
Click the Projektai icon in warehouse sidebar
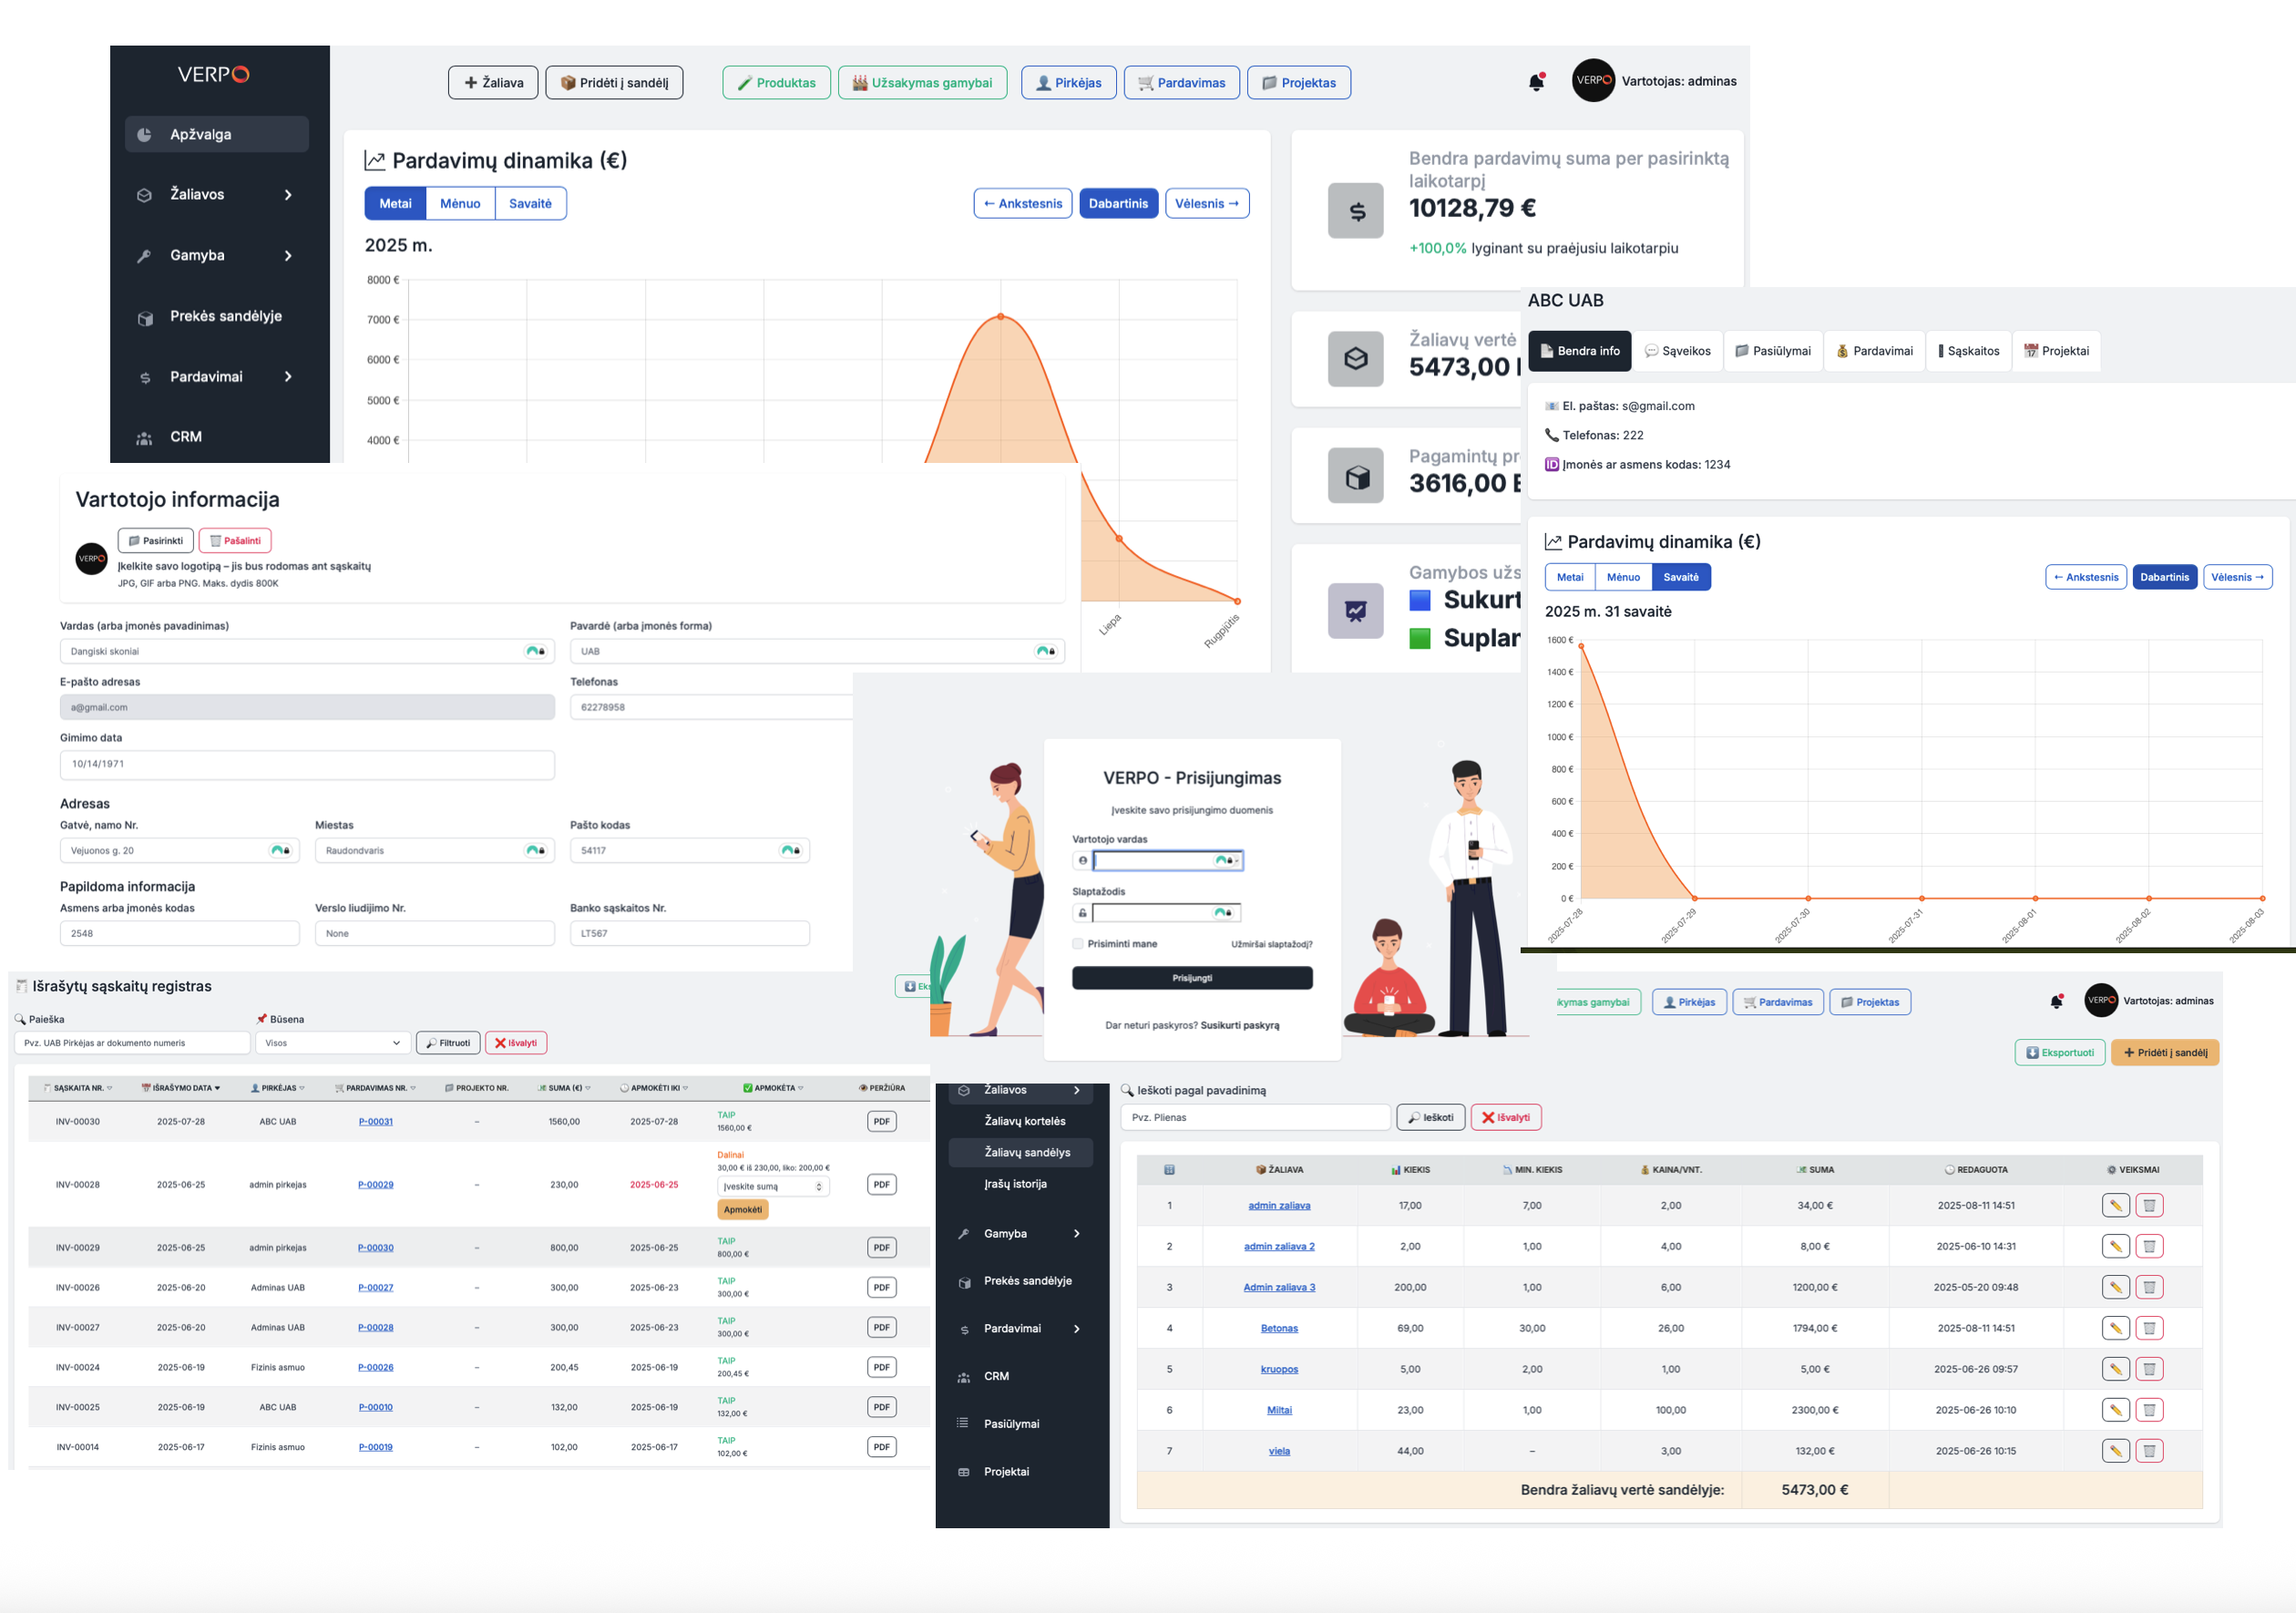pos(964,1472)
